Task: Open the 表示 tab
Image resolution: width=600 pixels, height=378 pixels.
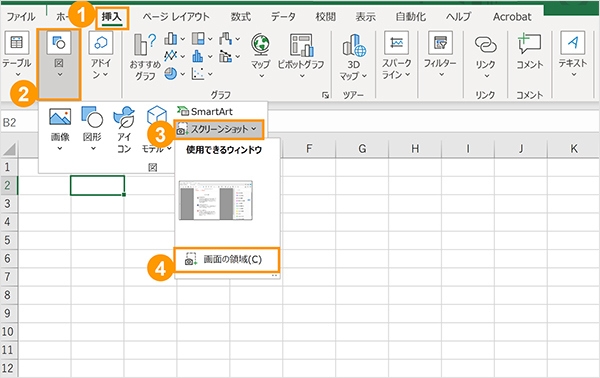Action: [365, 17]
